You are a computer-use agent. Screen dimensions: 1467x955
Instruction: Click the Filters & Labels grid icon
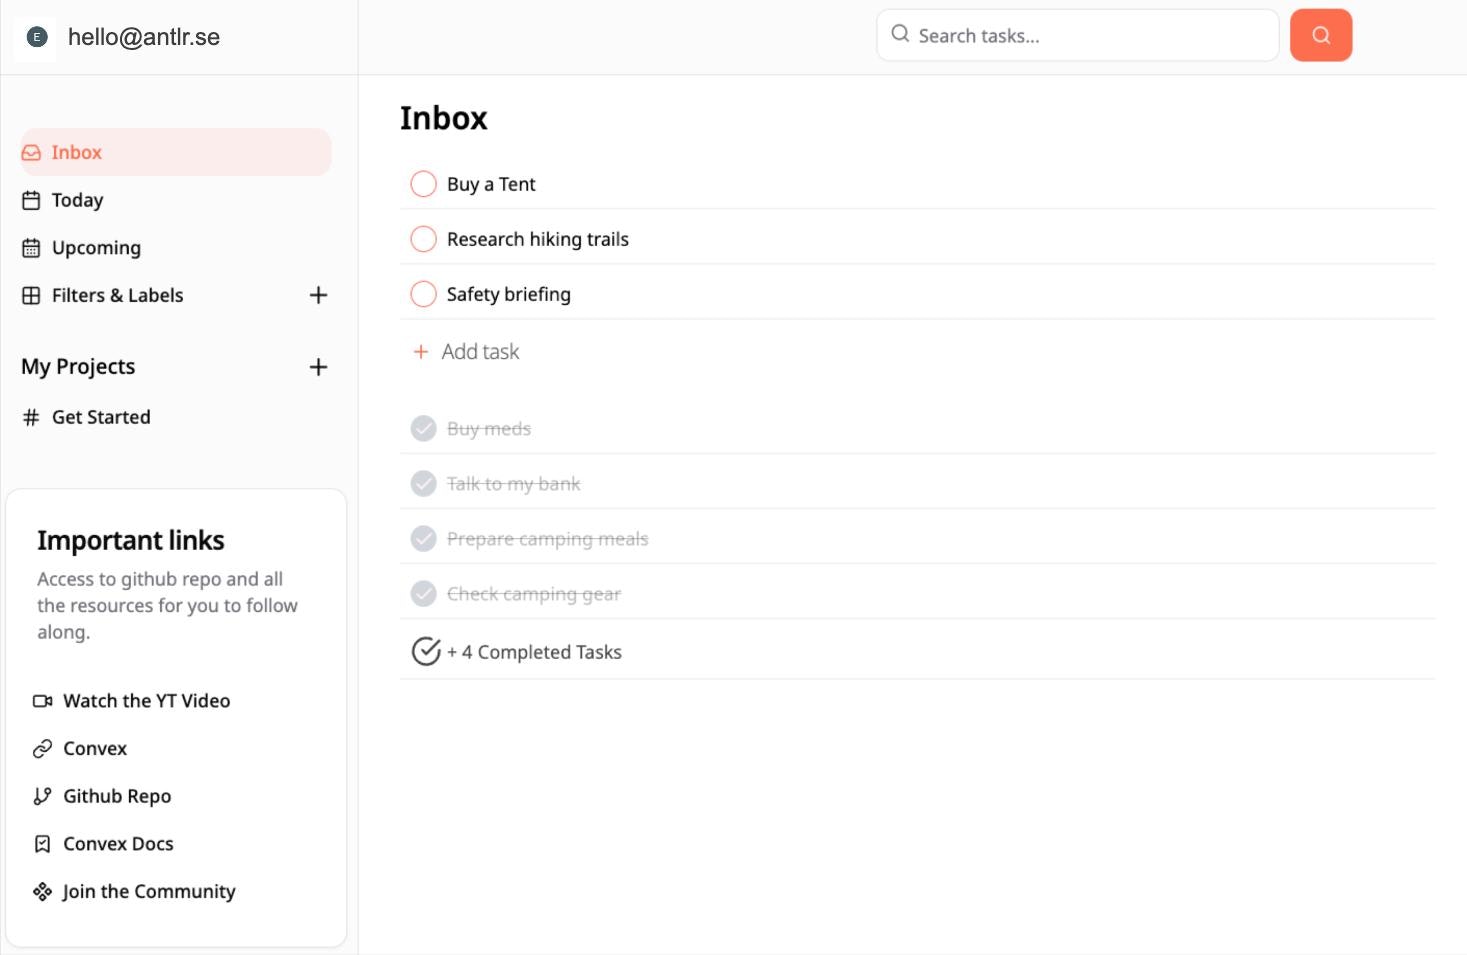pos(32,295)
